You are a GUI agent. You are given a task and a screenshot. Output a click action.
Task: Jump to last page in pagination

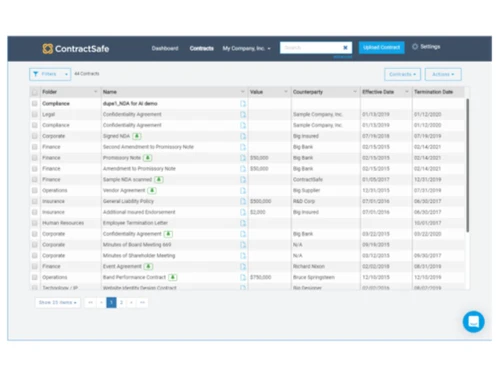pos(142,302)
